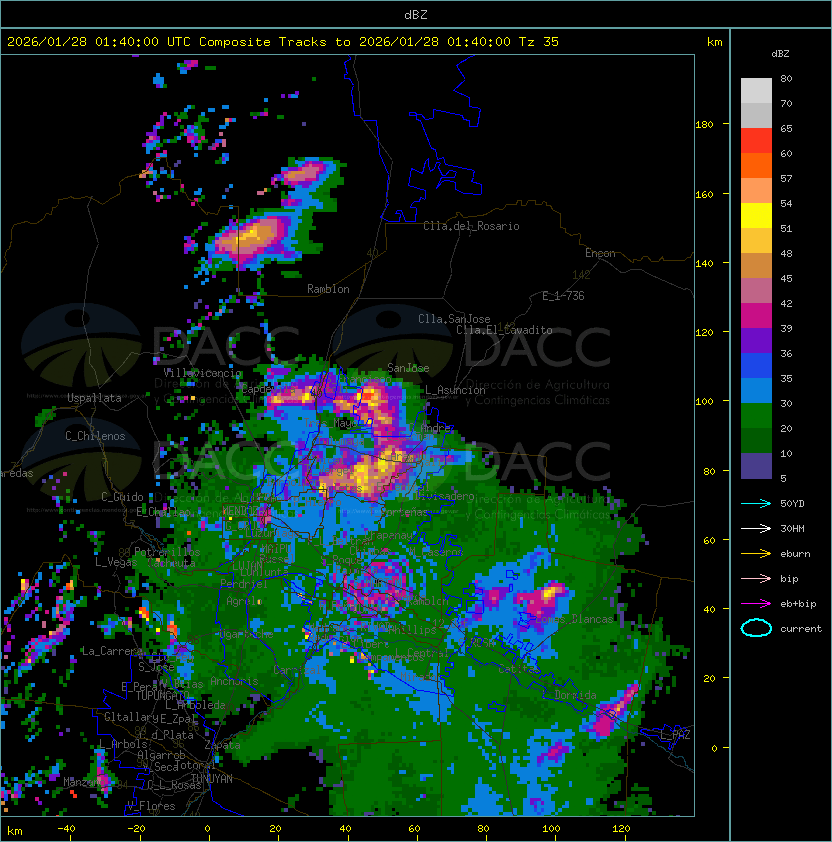Click the yellow eburn arrow in legend
The height and width of the screenshot is (842, 832).
(x=756, y=554)
